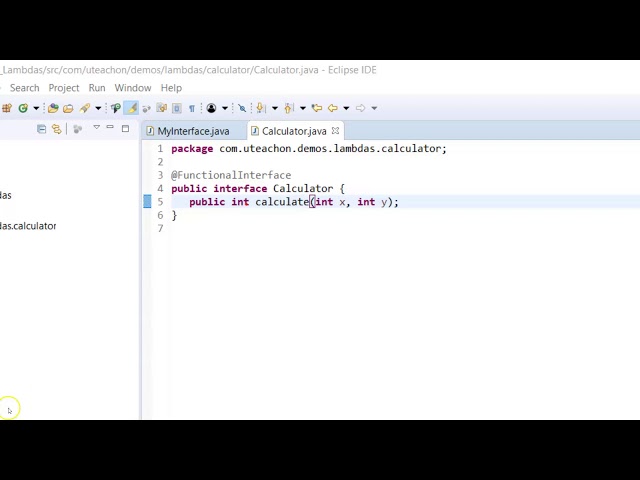Open the explorer View Menu triangle
Image resolution: width=640 pixels, height=480 pixels.
tap(97, 127)
